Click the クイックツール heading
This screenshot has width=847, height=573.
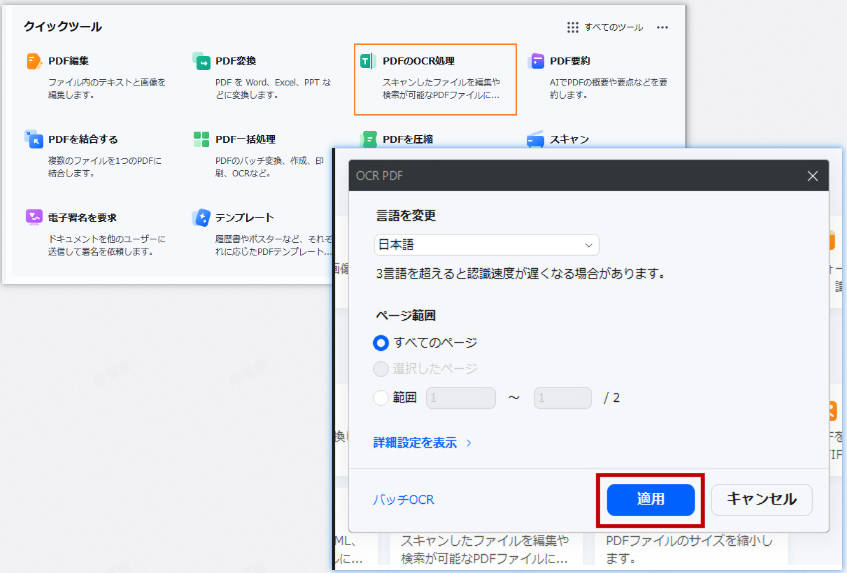(63, 26)
